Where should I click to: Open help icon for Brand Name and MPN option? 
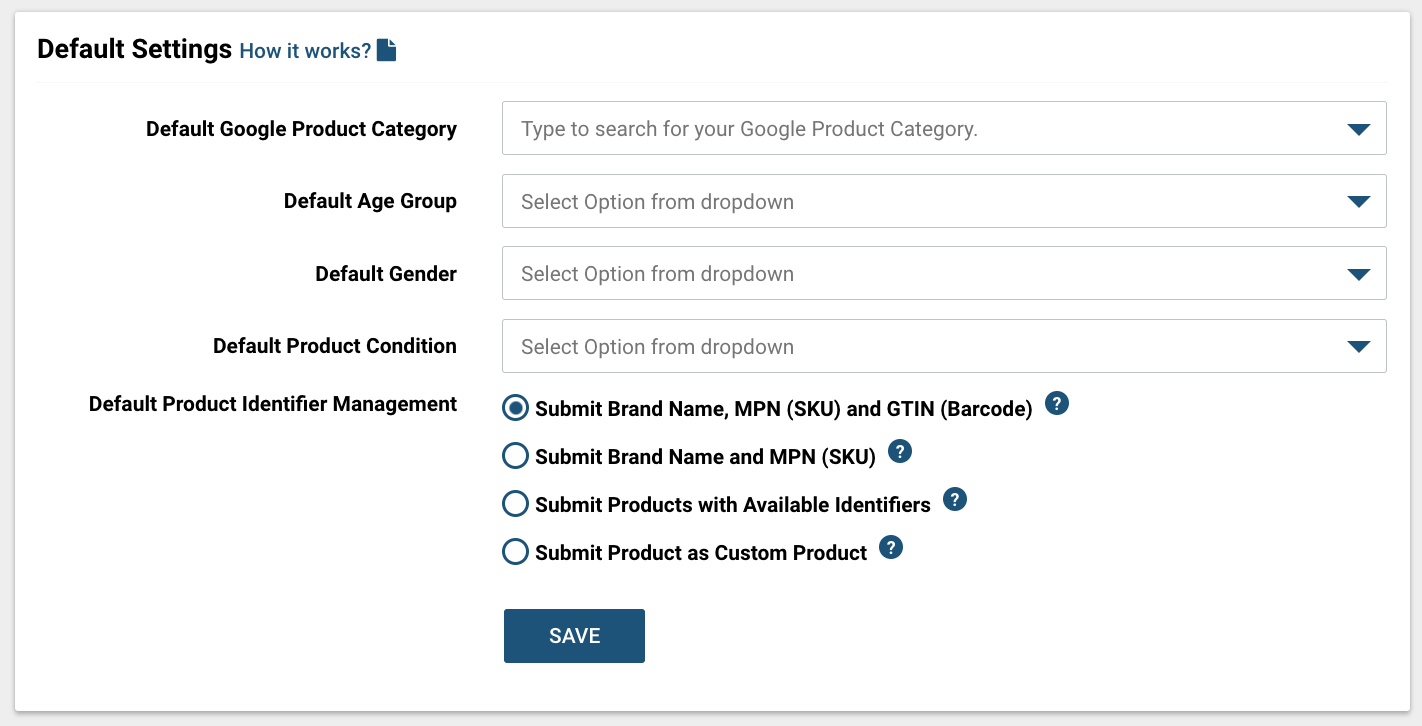[x=900, y=452]
